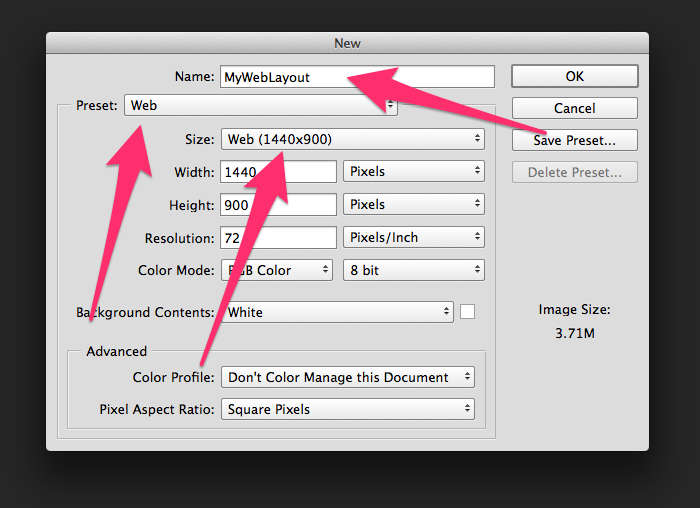The width and height of the screenshot is (700, 508).
Task: Open the Color Profile dropdown
Action: (x=347, y=377)
